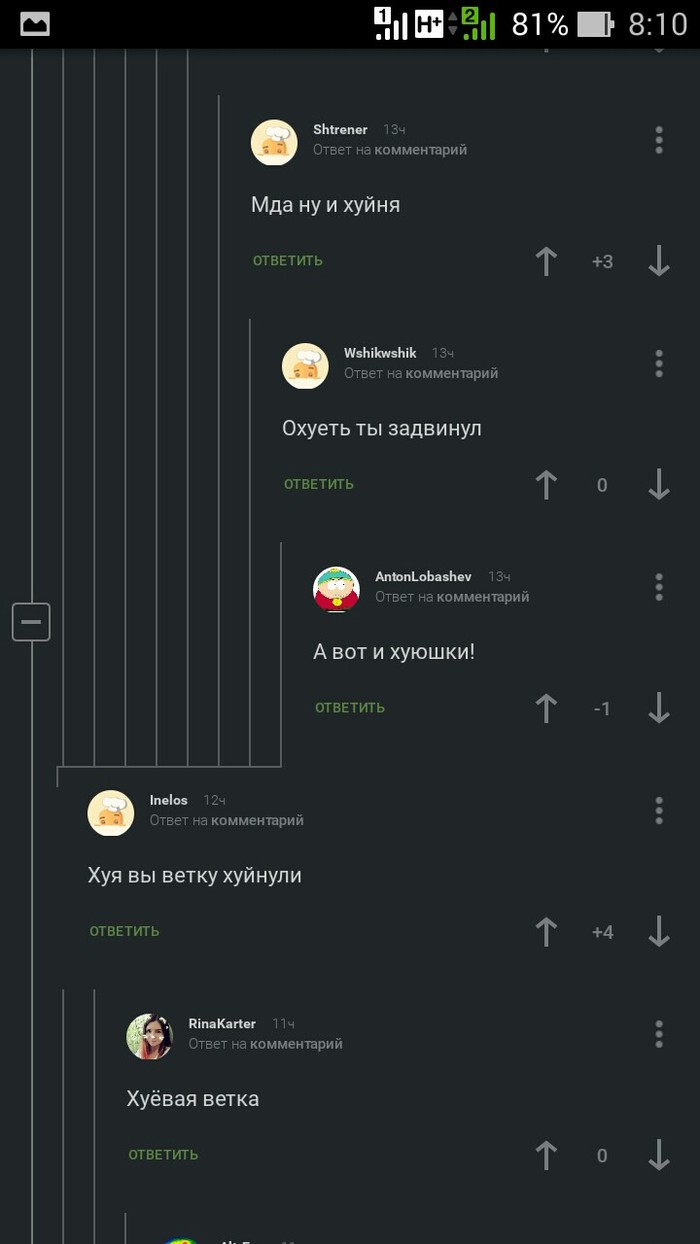The image size is (700, 1244).
Task: Open options menu for AntonLobashev's comment
Action: pyautogui.click(x=659, y=587)
